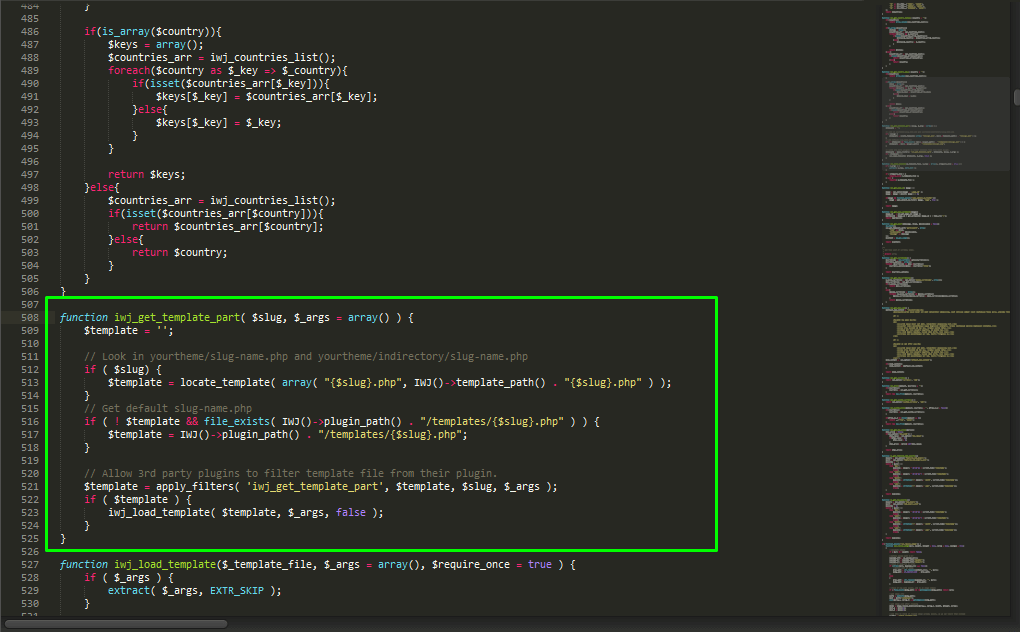1020x632 pixels.
Task: Click the code minimap preview on the right
Action: [946, 308]
